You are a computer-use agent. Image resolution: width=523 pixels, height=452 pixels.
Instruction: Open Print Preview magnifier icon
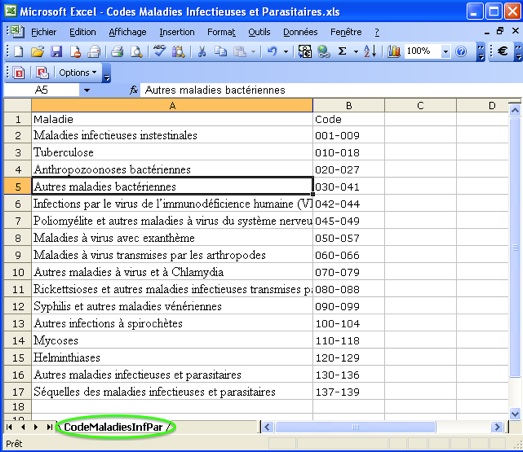point(136,52)
